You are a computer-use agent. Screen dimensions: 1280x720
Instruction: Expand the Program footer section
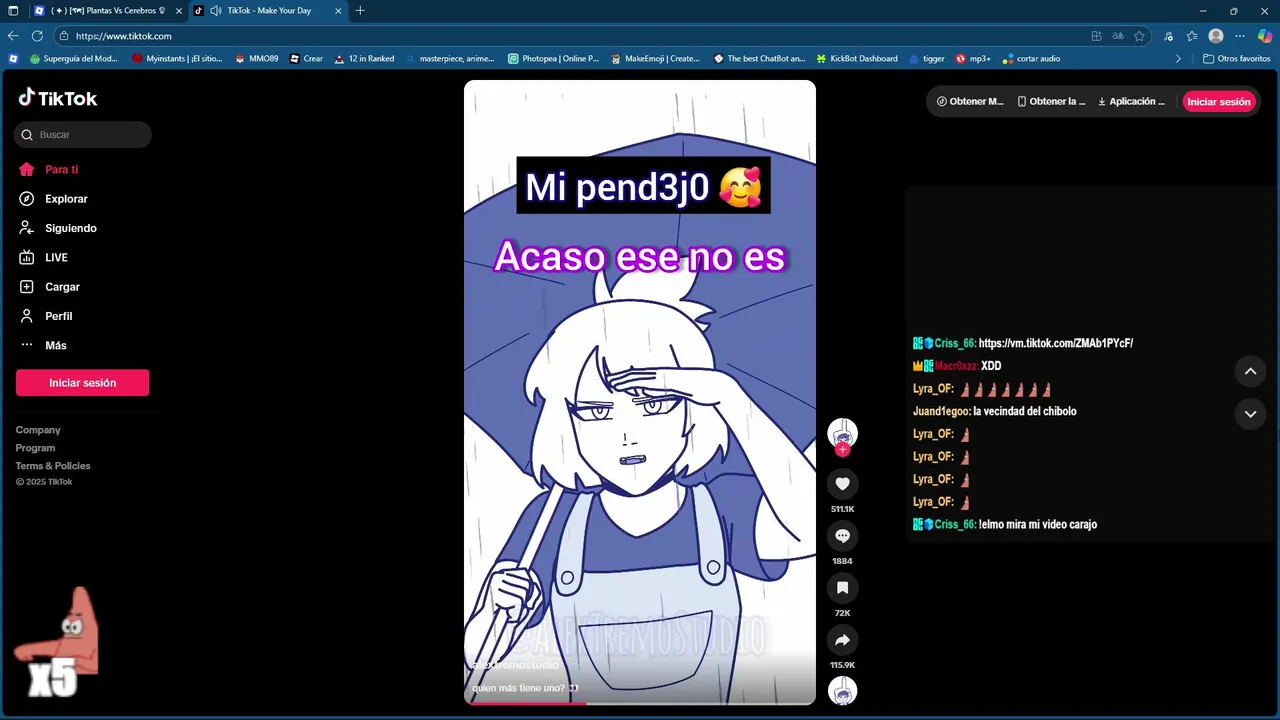coord(35,448)
